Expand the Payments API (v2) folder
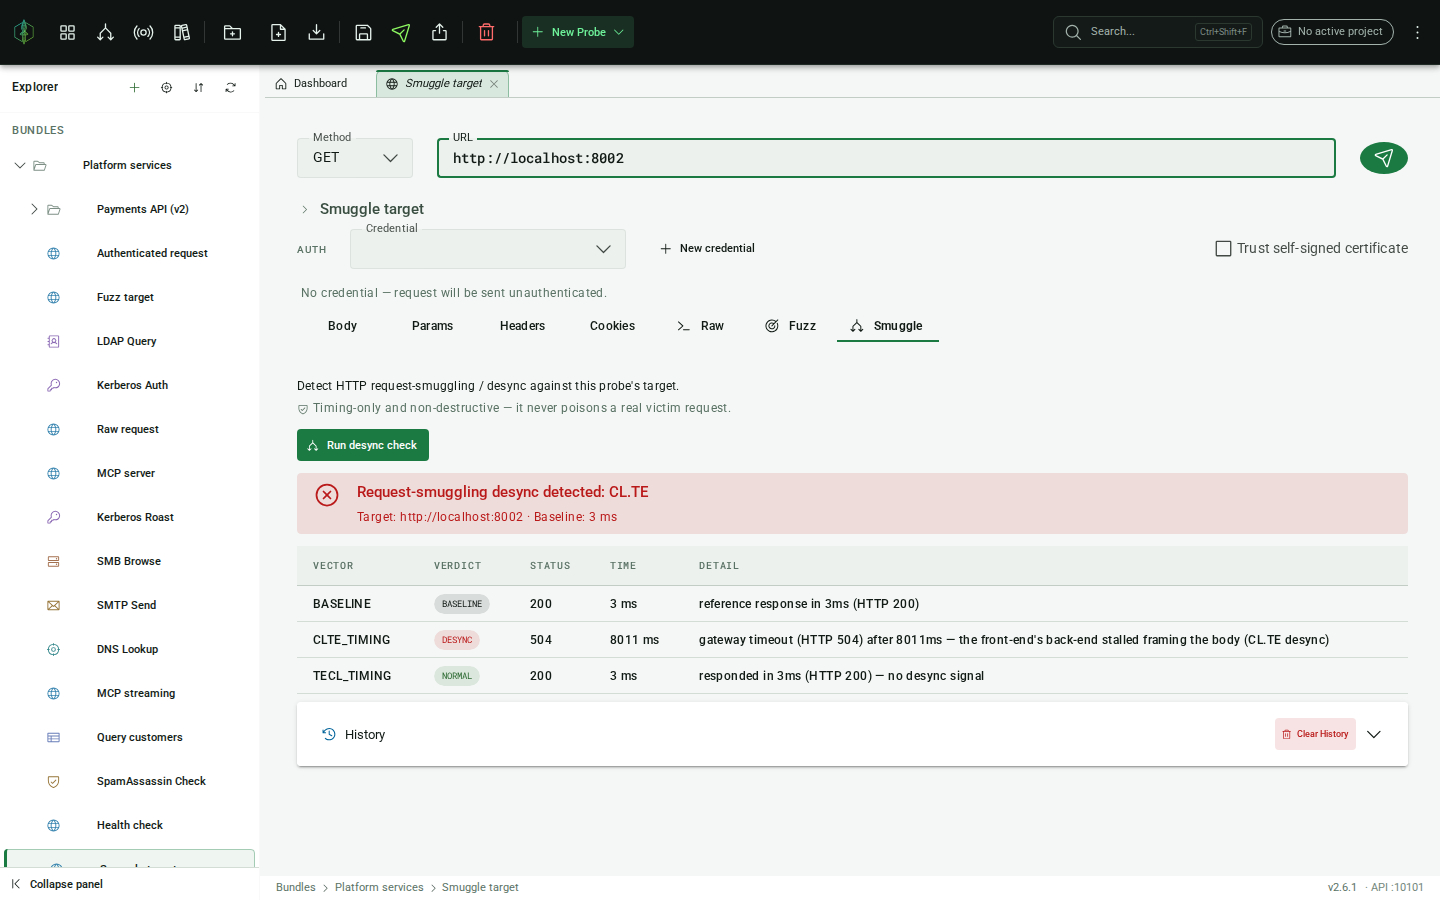 coord(34,209)
